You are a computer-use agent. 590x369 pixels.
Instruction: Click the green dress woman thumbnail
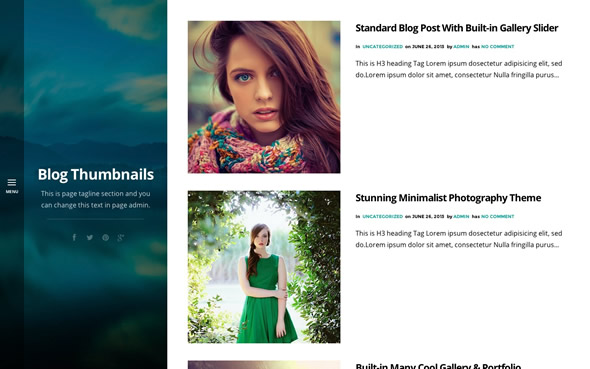pyautogui.click(x=264, y=267)
